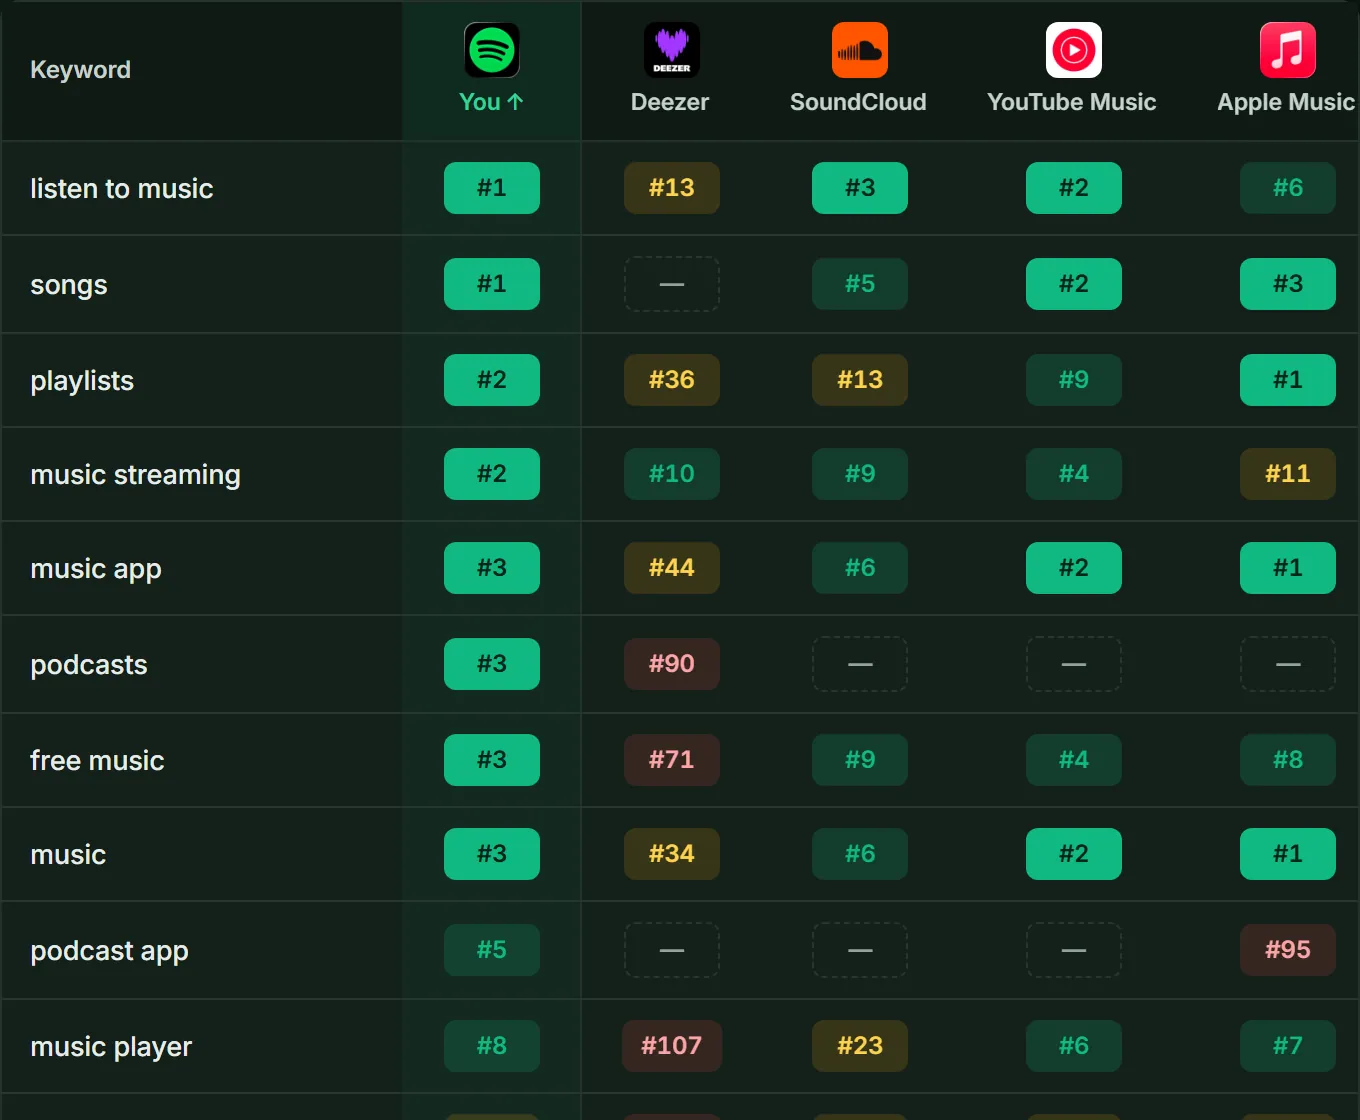This screenshot has width=1360, height=1120.
Task: Click the 'music streaming' keyword
Action: click(x=136, y=475)
